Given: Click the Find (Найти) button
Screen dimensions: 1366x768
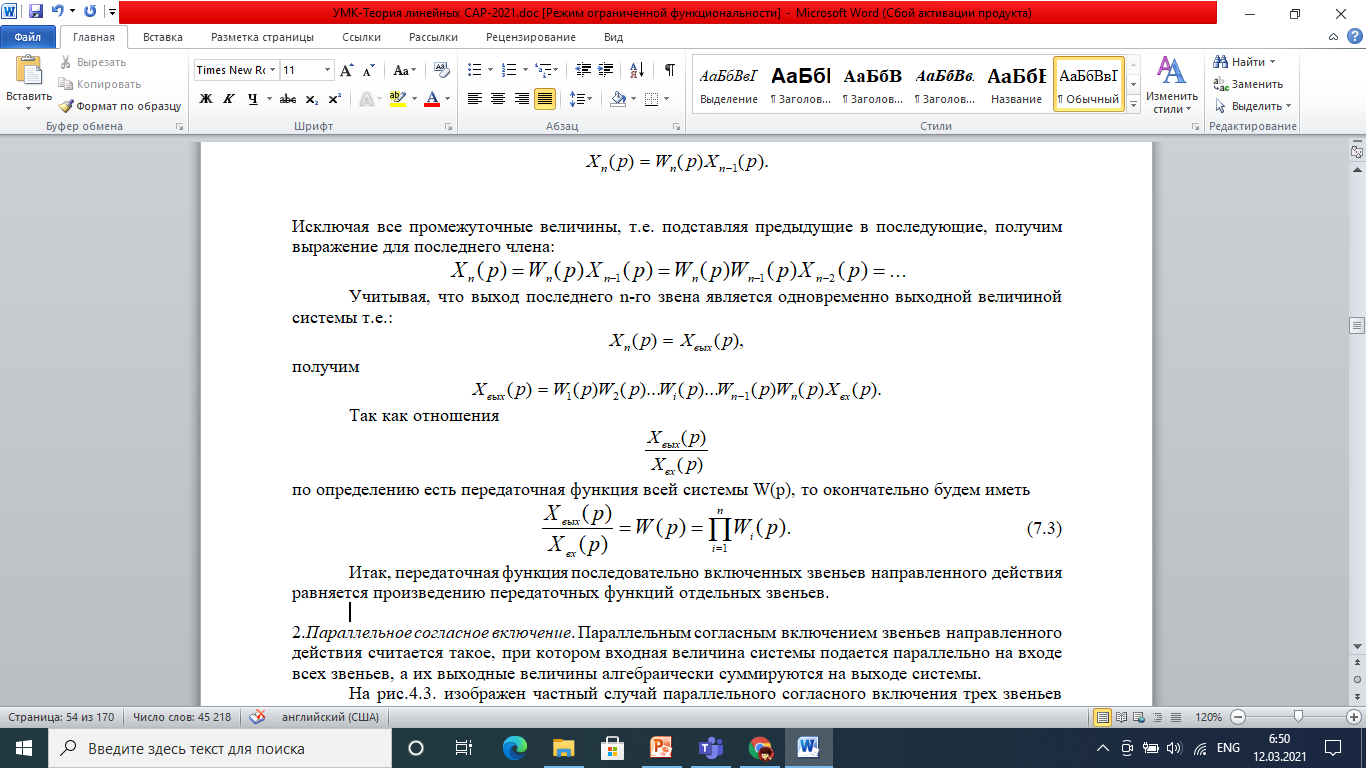Looking at the screenshot, I should [x=1243, y=62].
